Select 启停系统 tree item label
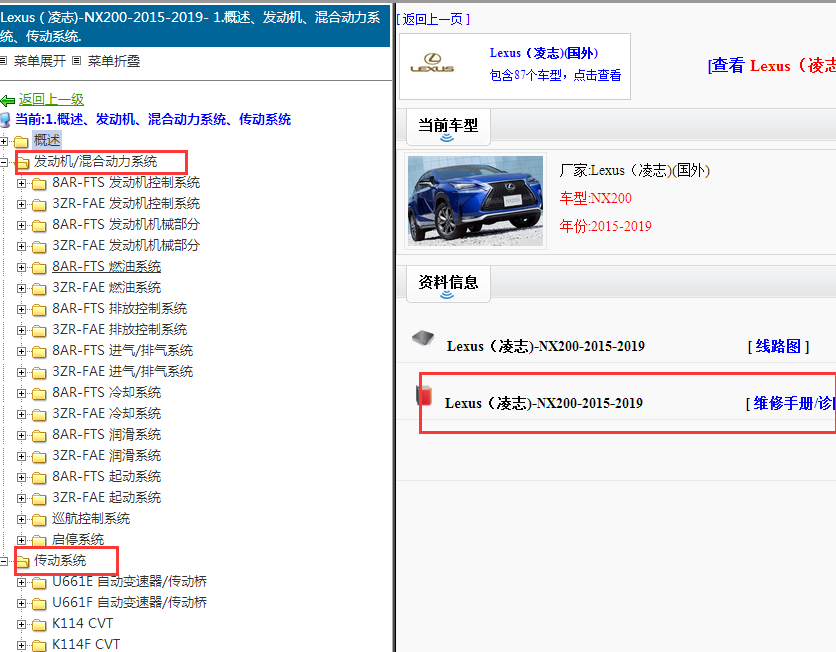Image resolution: width=836 pixels, height=652 pixels. tap(78, 540)
